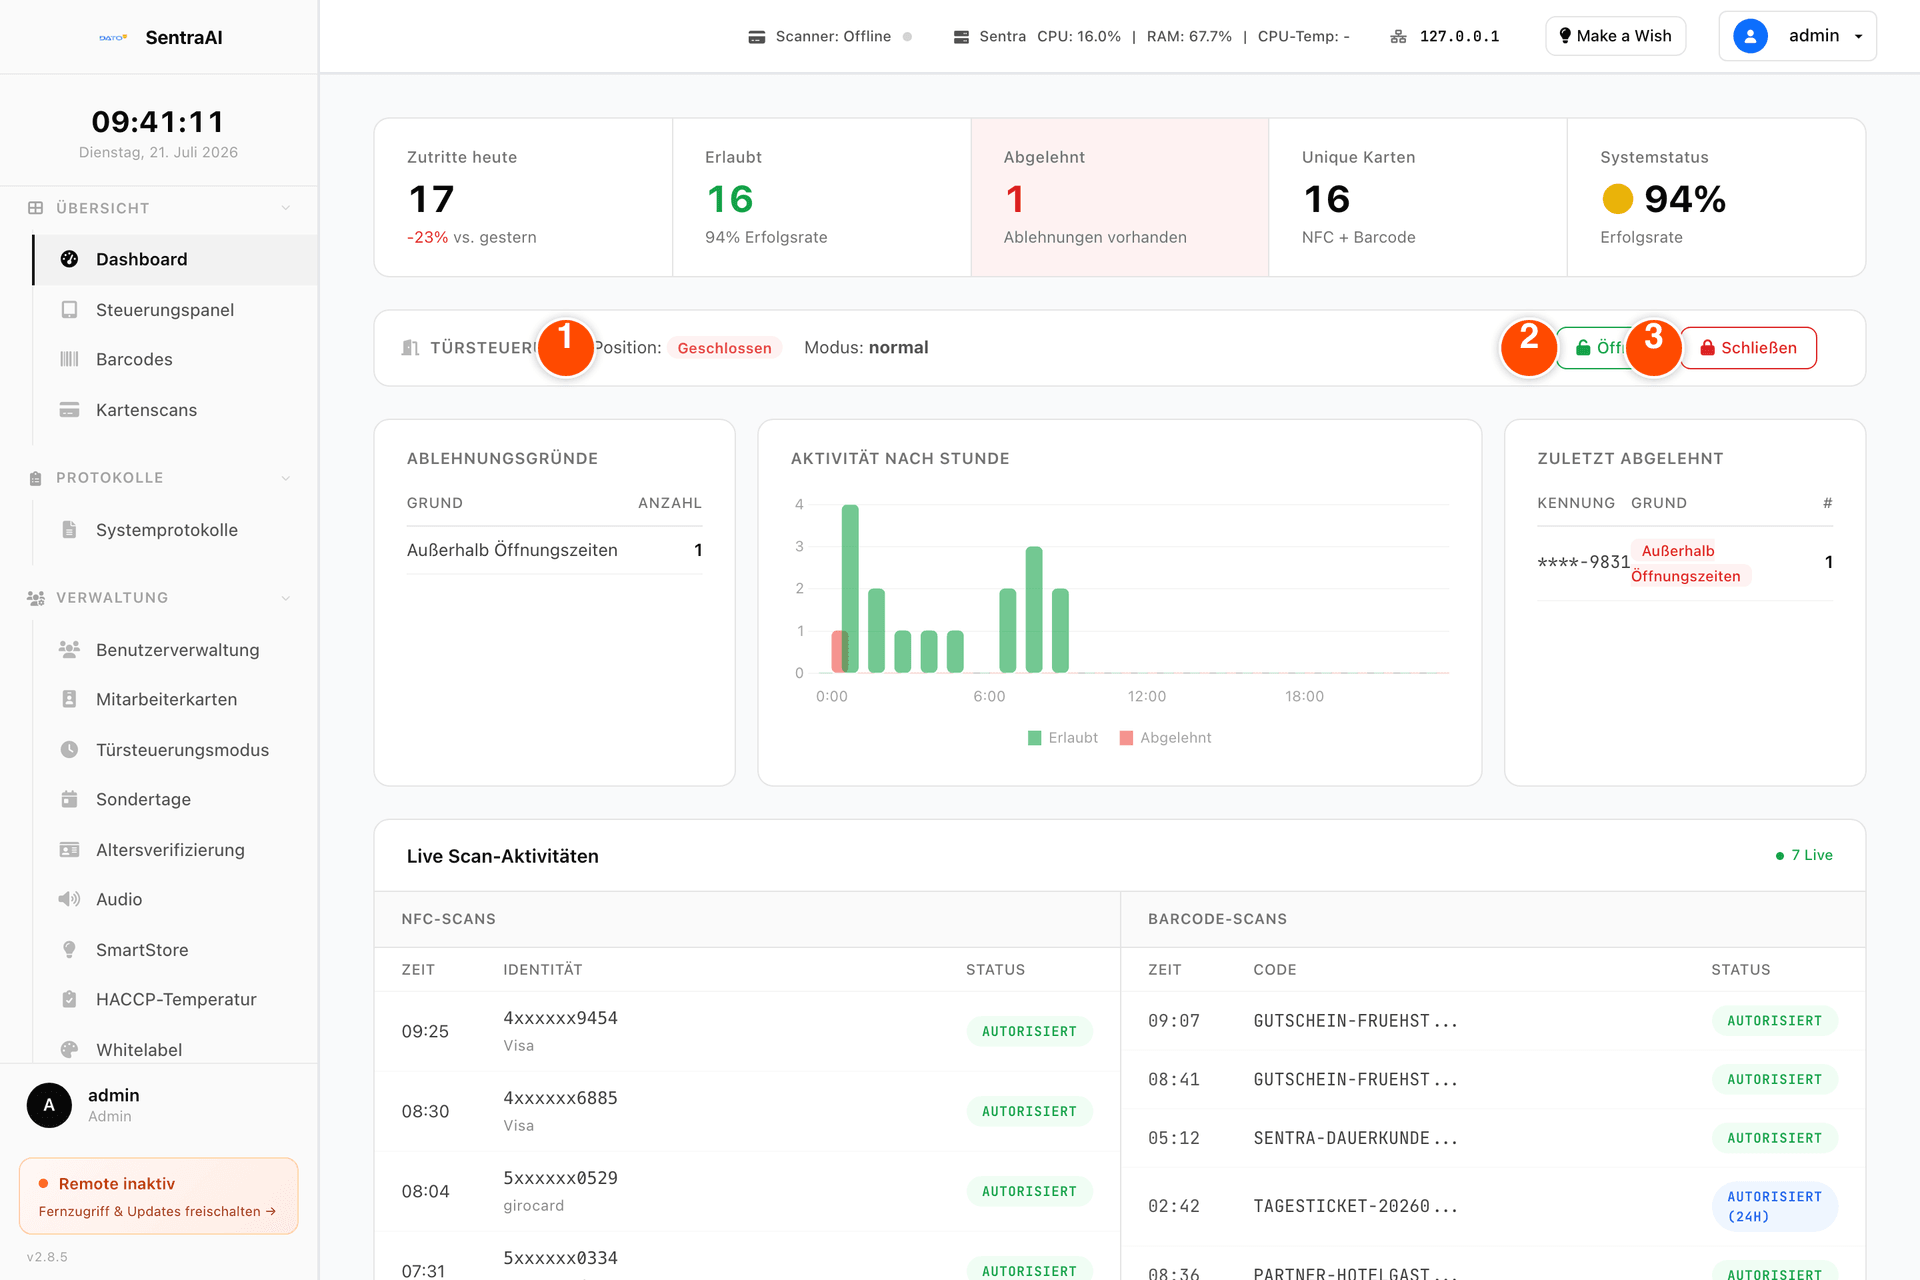1920x1280 pixels.
Task: Follow Fernzugriff & Updates freischalten link
Action: pos(157,1211)
